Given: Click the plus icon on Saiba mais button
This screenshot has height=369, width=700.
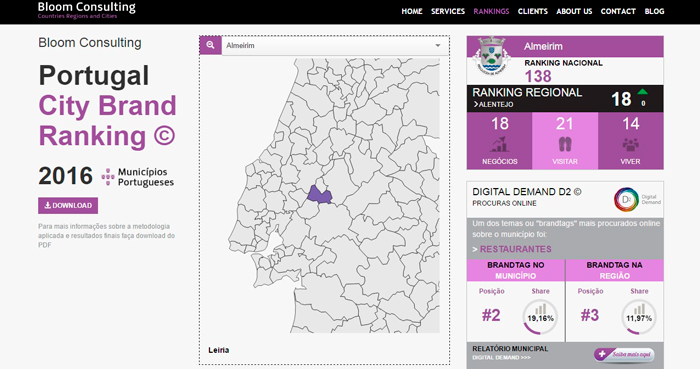Looking at the screenshot, I should point(602,354).
